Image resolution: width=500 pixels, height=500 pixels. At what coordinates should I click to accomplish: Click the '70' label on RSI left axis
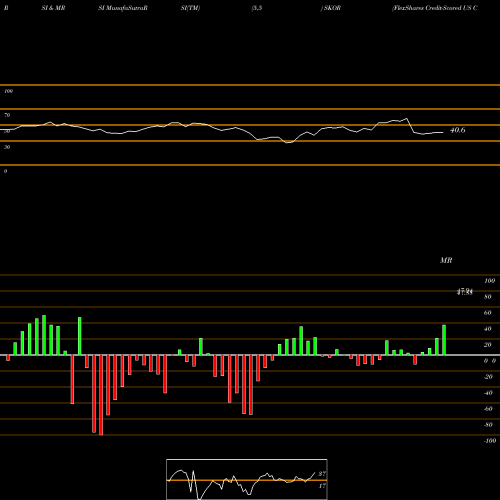point(7,115)
